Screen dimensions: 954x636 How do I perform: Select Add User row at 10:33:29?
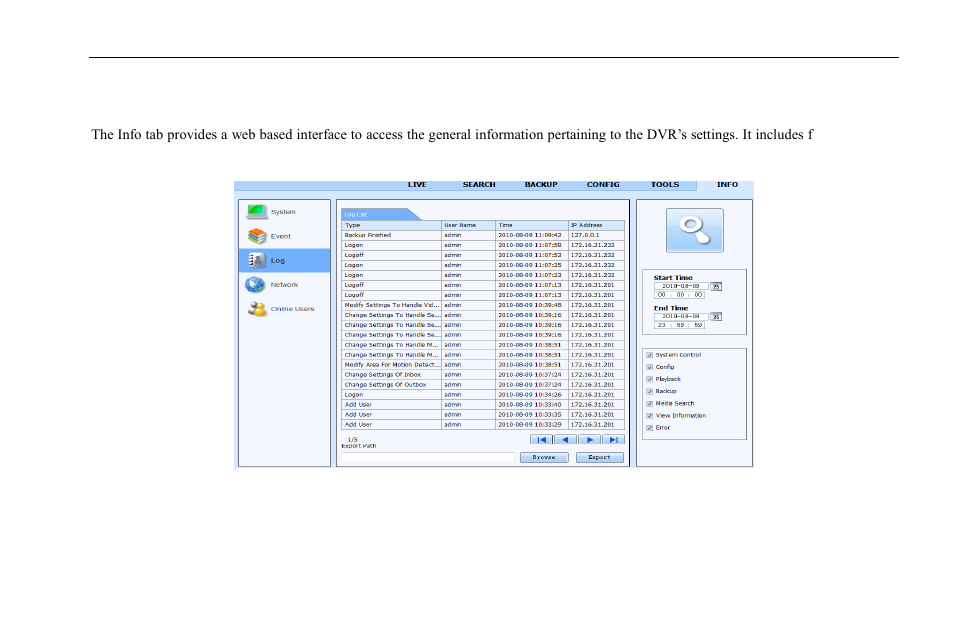pyautogui.click(x=483, y=425)
